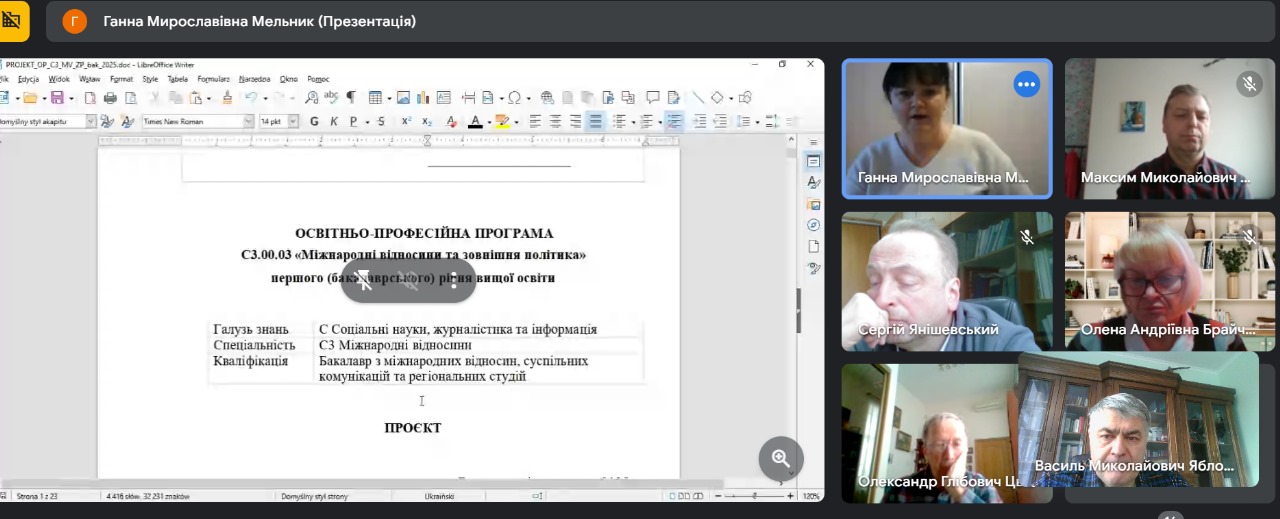1280x519 pixels.
Task: Toggle justified text alignment
Action: tap(595, 121)
